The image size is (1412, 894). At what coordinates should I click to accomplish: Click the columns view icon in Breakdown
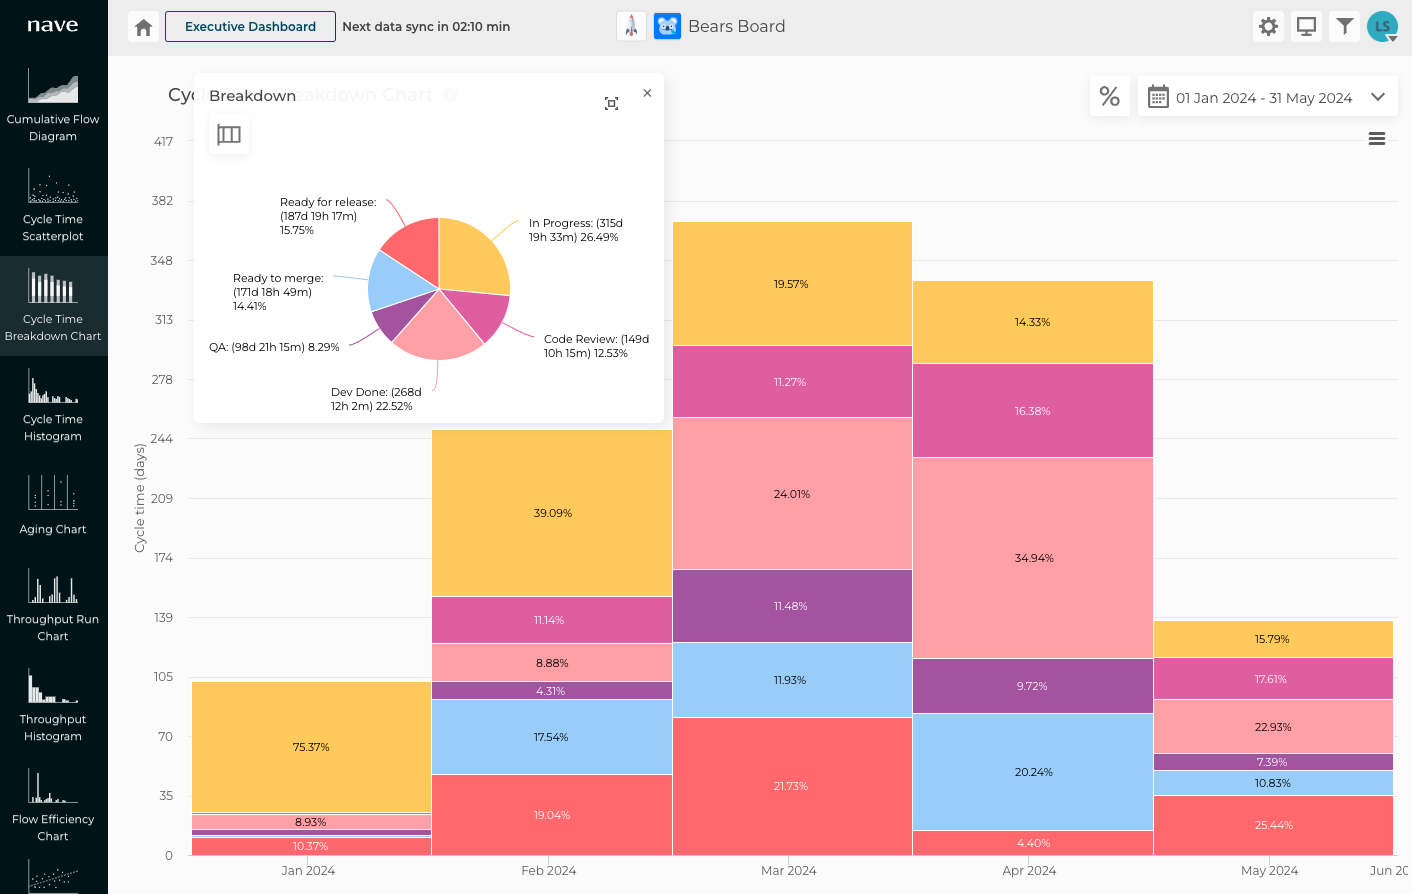coord(229,135)
